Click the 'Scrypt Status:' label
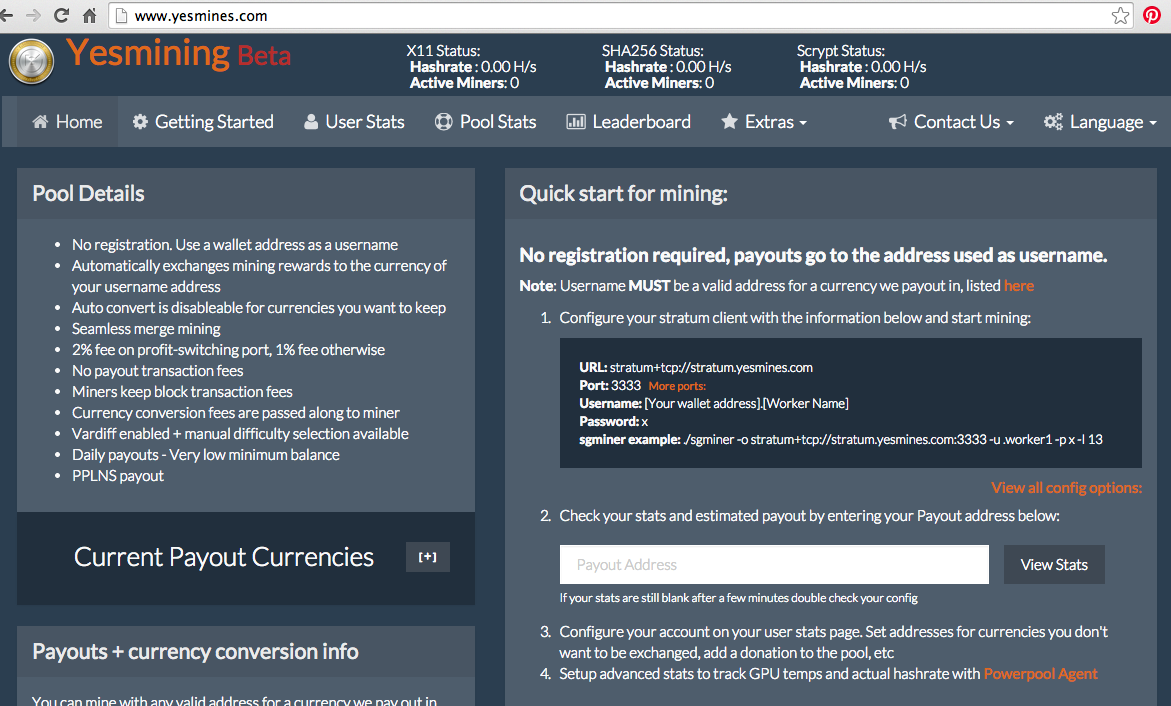The width and height of the screenshot is (1171, 706). (x=841, y=51)
